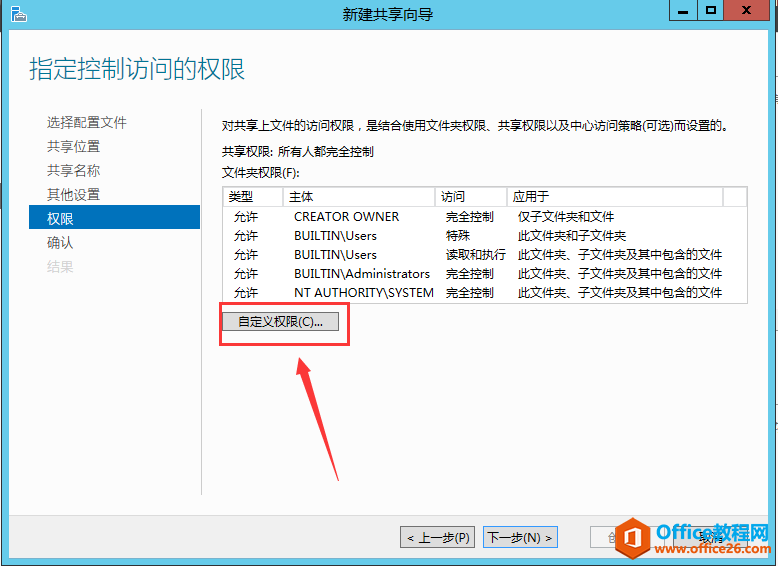
Task: Maximize the 新建共享向导 window
Action: [711, 10]
